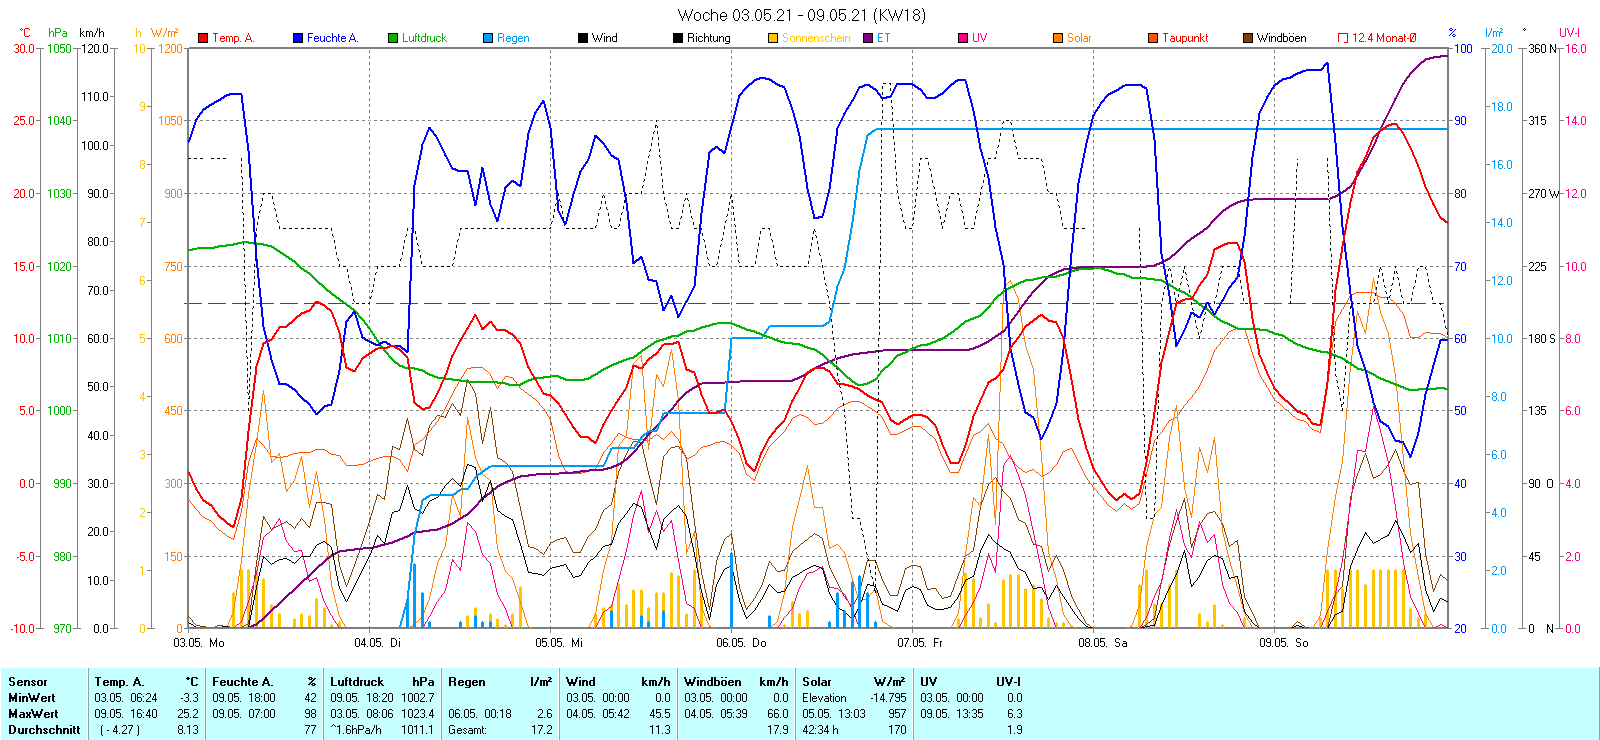Click the red Temp. A. legend swatch
Viewport: 1600px width, 740px height.
pos(203,38)
